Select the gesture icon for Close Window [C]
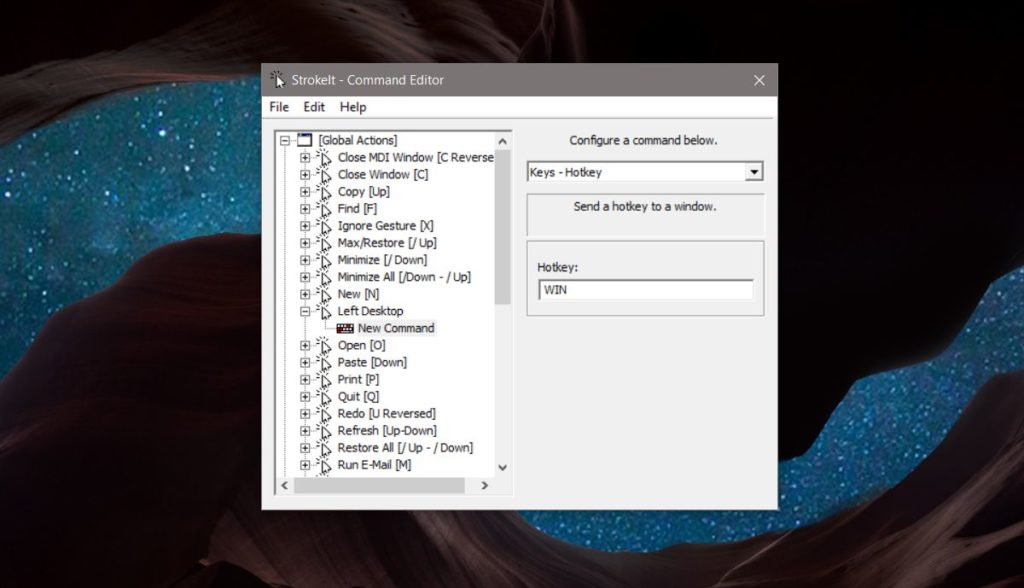The image size is (1024, 588). [327, 174]
